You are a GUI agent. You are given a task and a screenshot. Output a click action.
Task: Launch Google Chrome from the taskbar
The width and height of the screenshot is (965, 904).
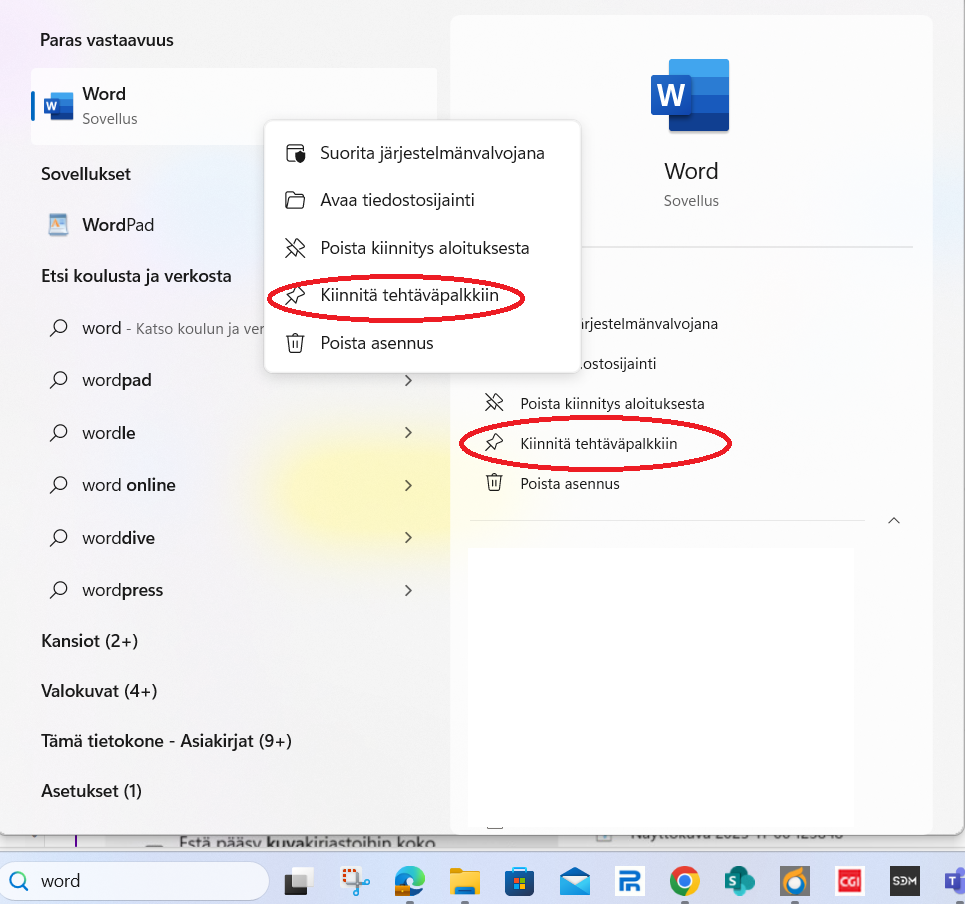(x=685, y=881)
